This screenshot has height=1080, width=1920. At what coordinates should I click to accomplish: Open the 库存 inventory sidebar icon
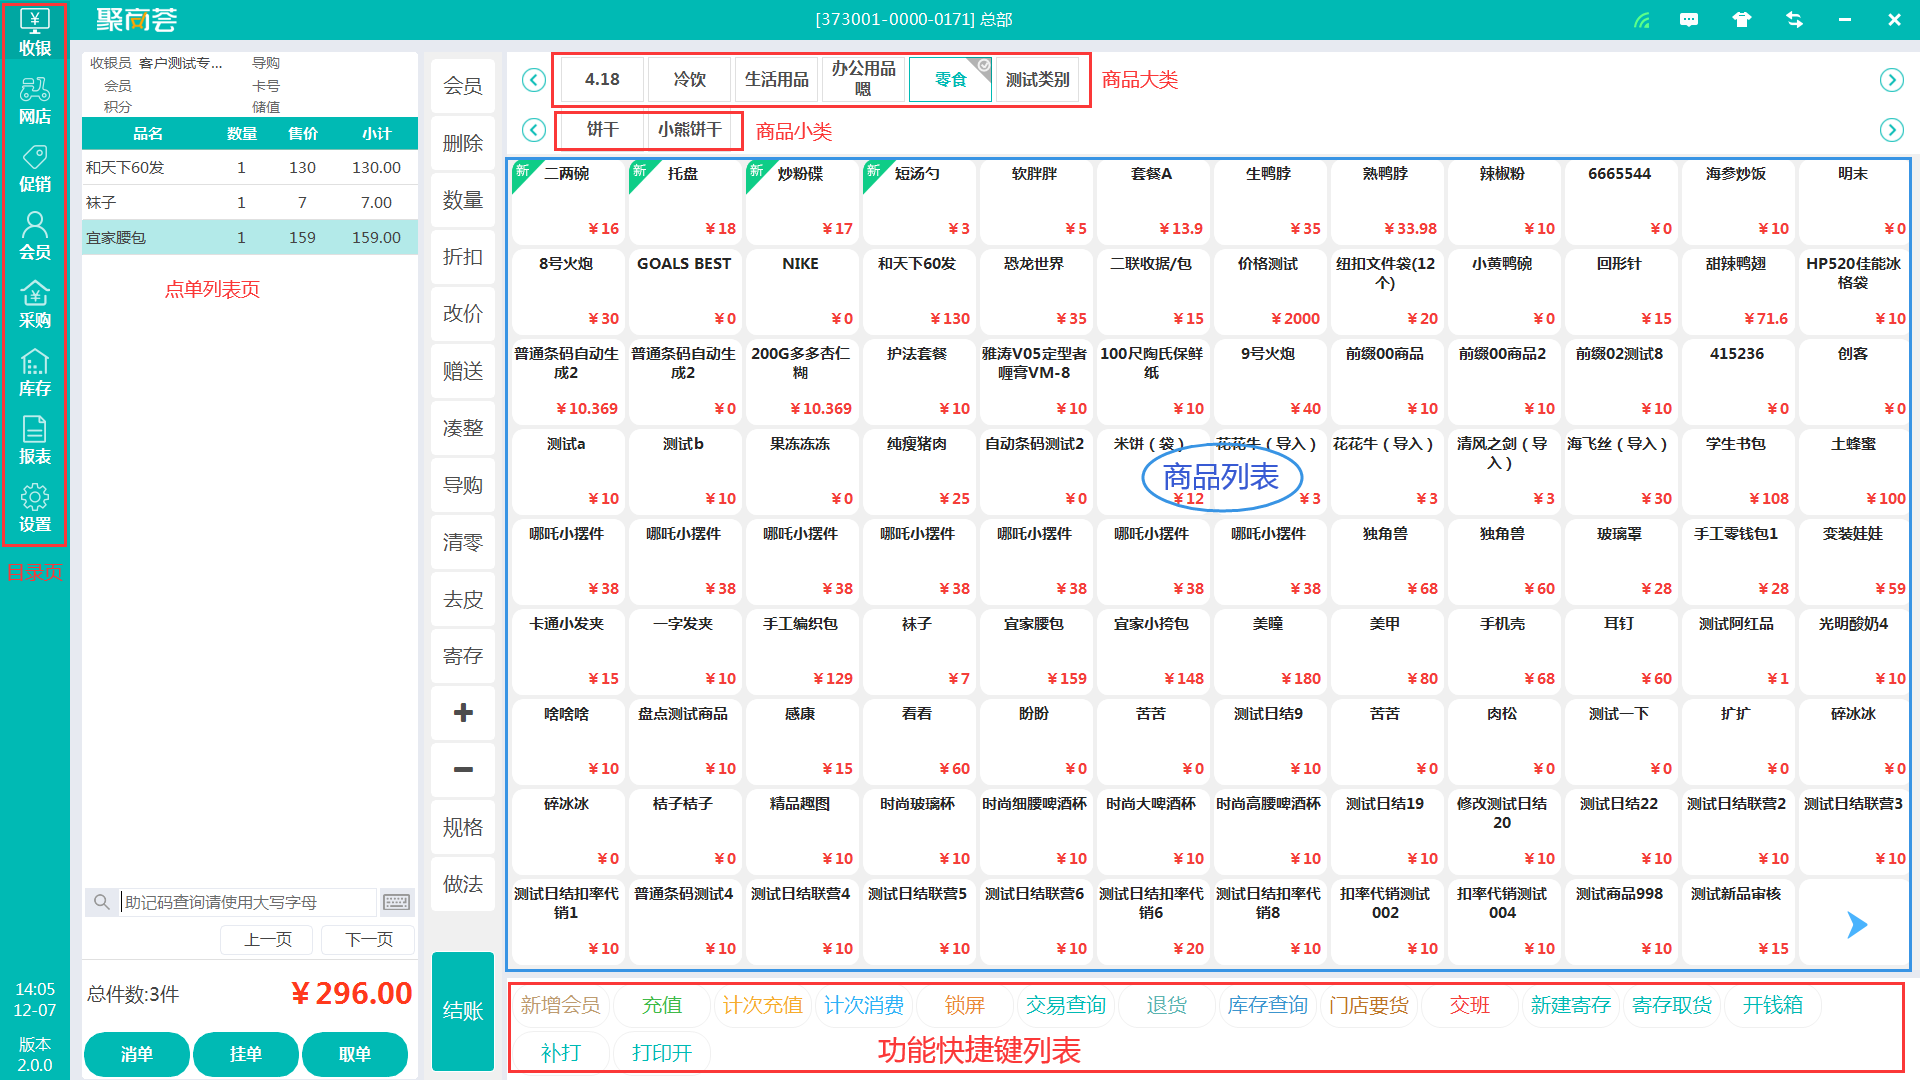click(35, 373)
